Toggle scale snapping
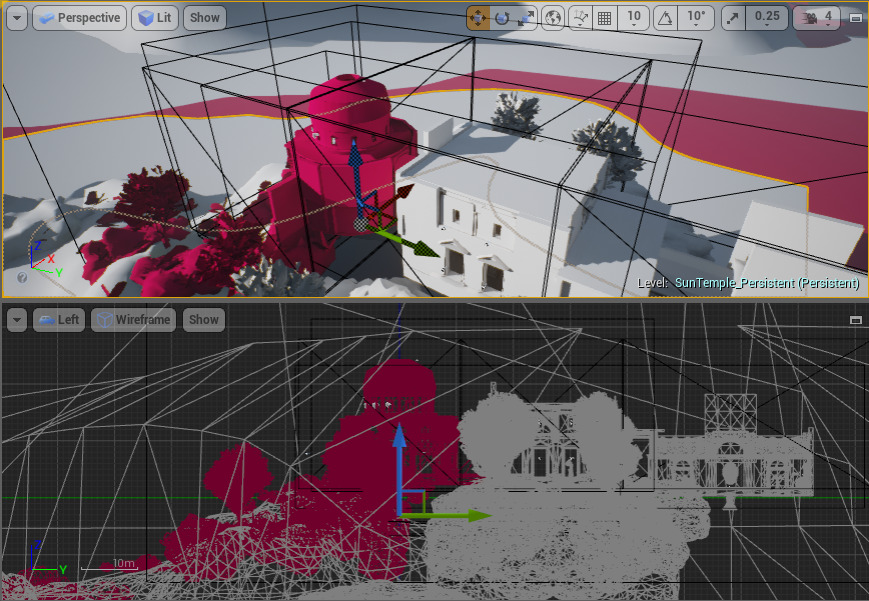This screenshot has width=869, height=601. 731,16
